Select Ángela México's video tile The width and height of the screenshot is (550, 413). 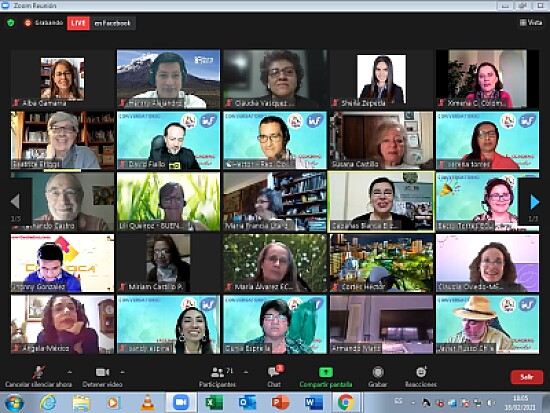(x=62, y=325)
